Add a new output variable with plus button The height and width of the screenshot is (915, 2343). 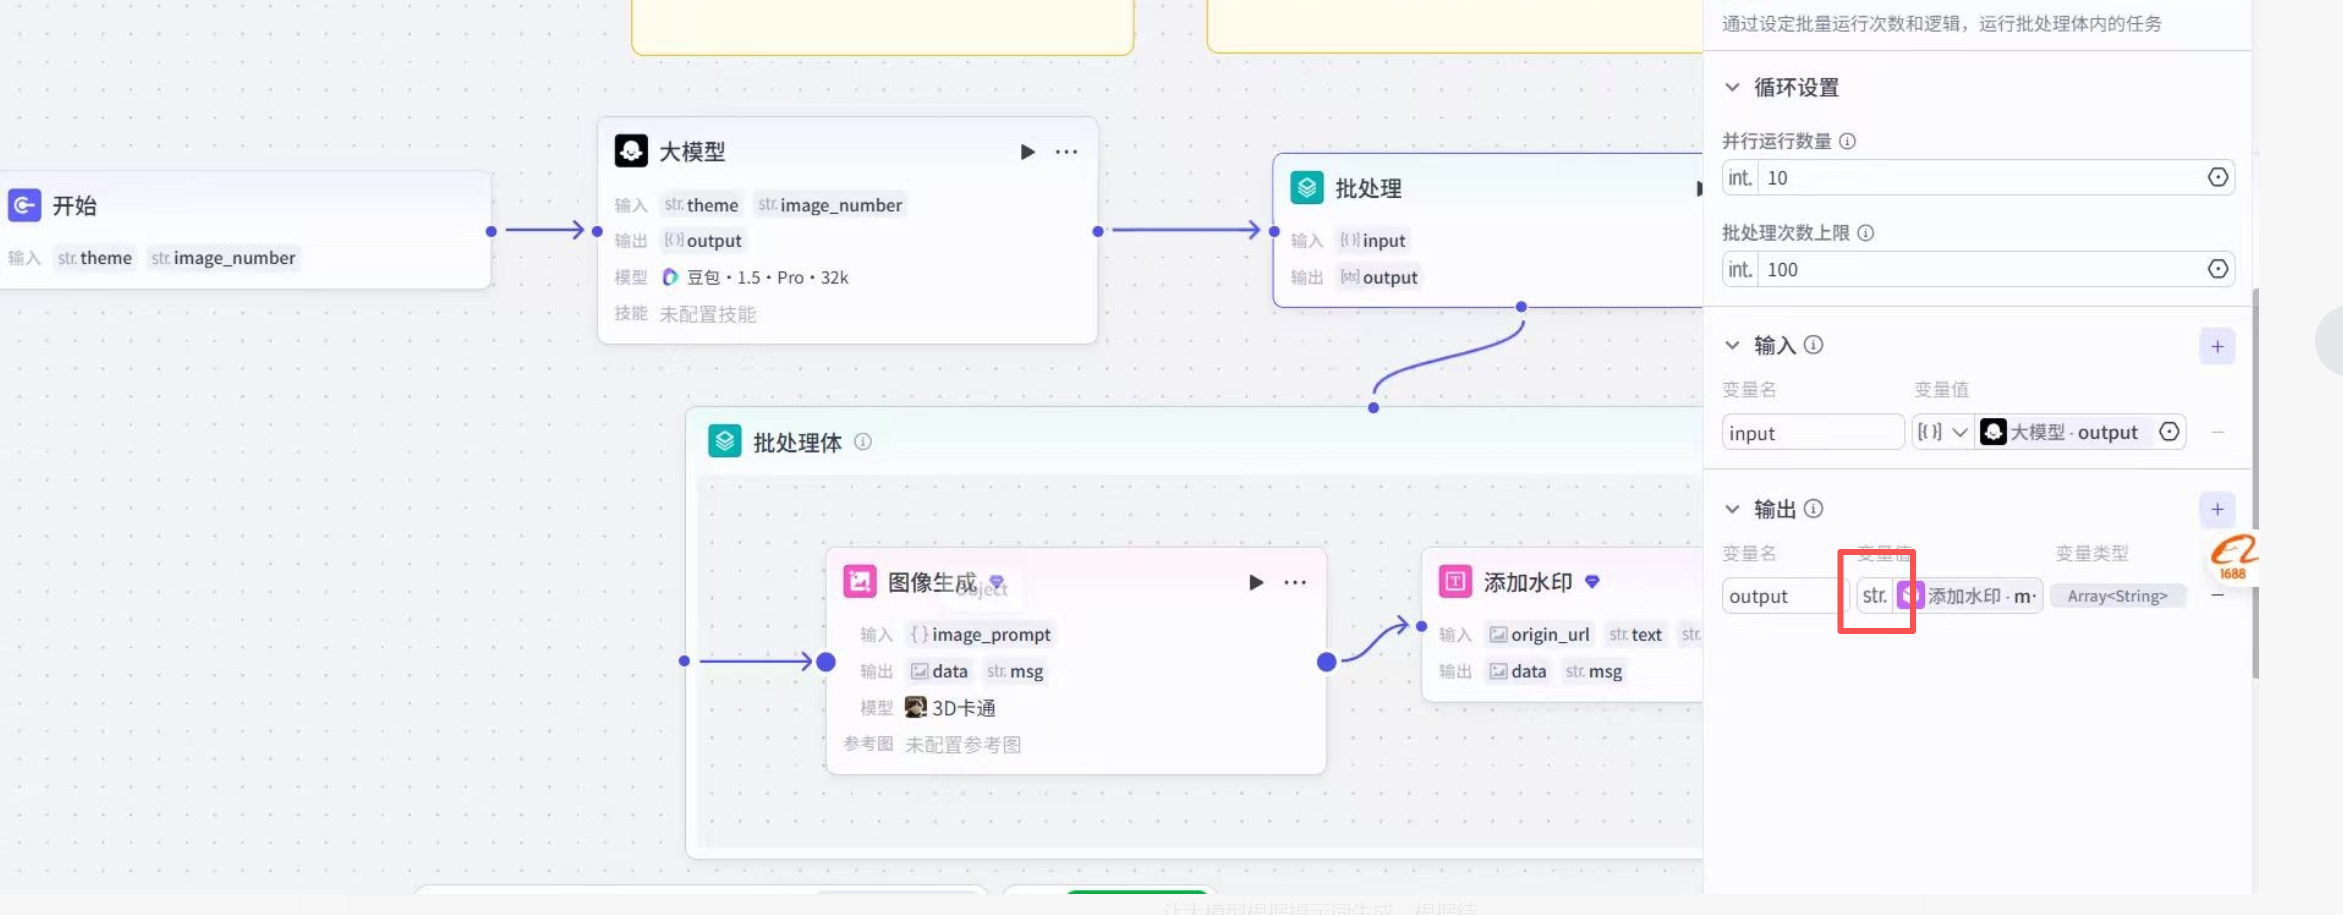point(2217,510)
